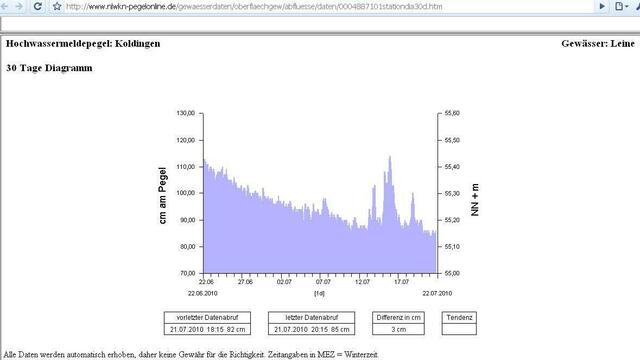This screenshot has width=640, height=360.
Task: Click the 07.07 date tick label
Action: (323, 282)
